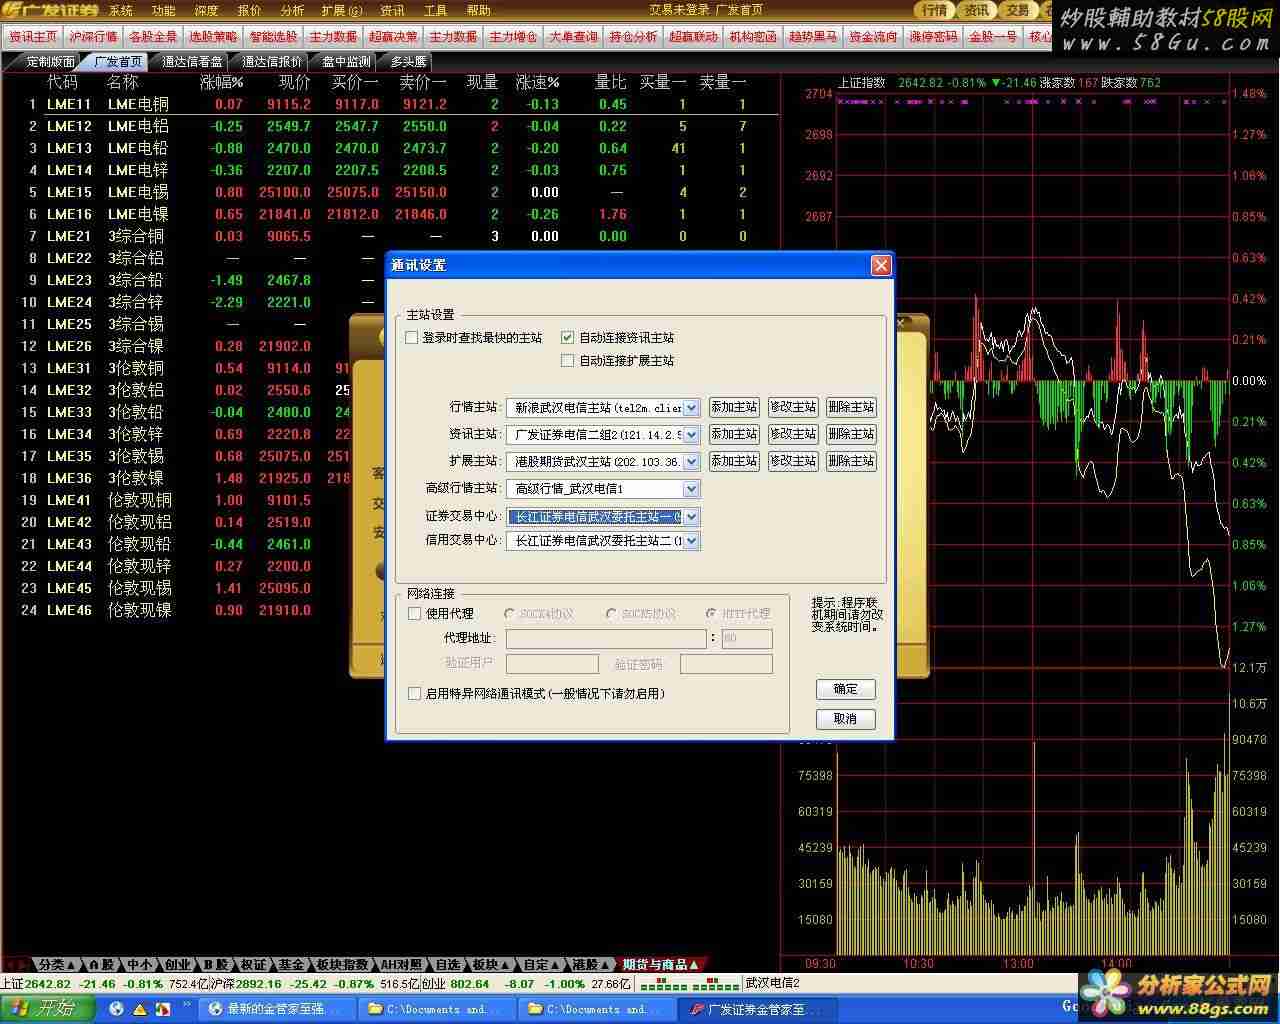
Task: Click 删除主站 button for 扩展主站
Action: tap(851, 461)
